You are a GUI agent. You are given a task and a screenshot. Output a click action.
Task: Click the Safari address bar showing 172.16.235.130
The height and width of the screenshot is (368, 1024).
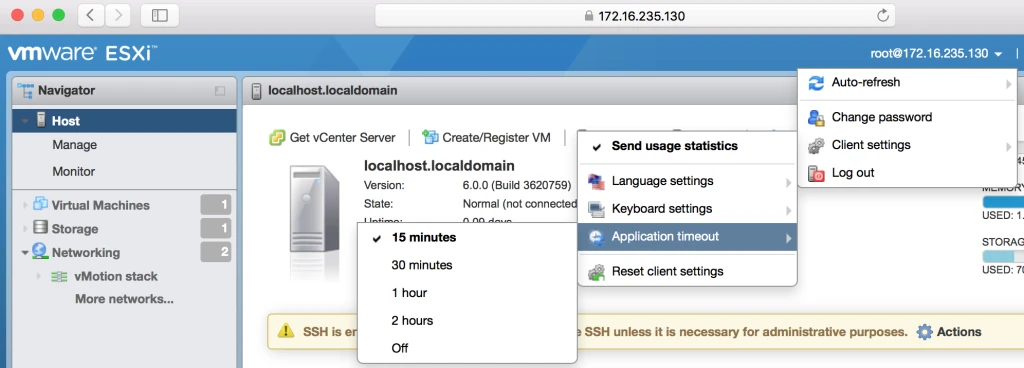coord(635,16)
